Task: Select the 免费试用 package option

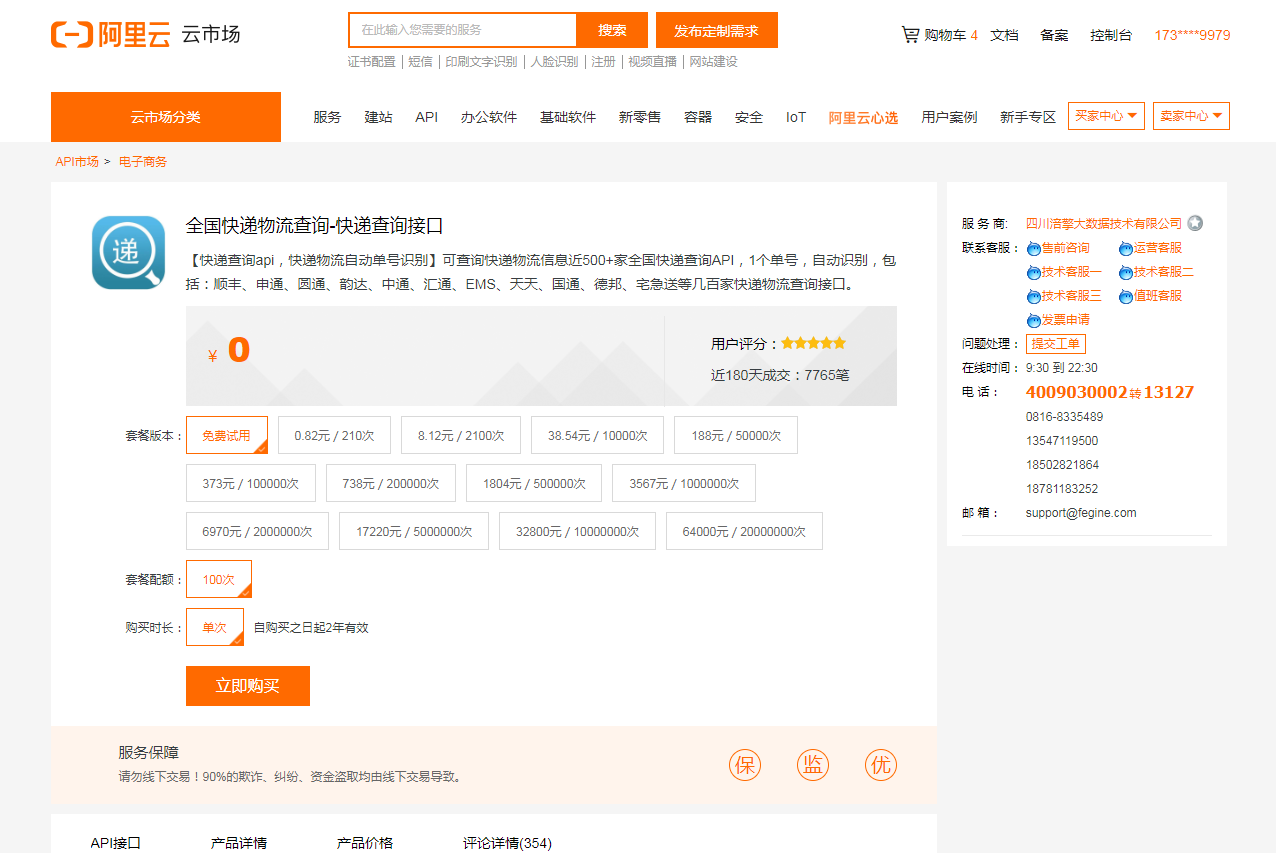Action: (227, 435)
